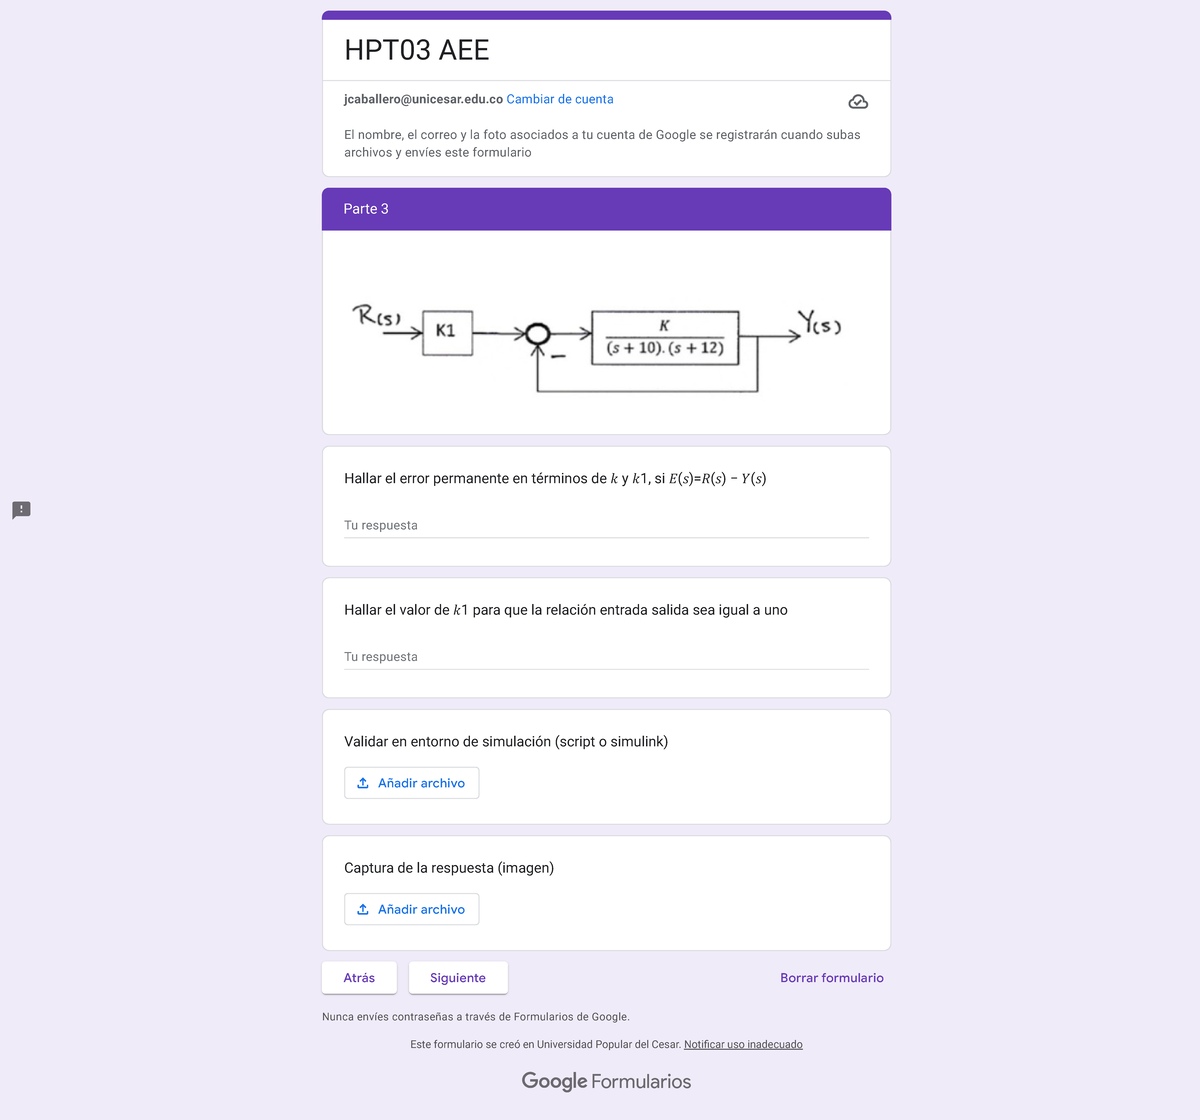
Task: Open the Notificar uso inadecuado link
Action: [x=743, y=1044]
